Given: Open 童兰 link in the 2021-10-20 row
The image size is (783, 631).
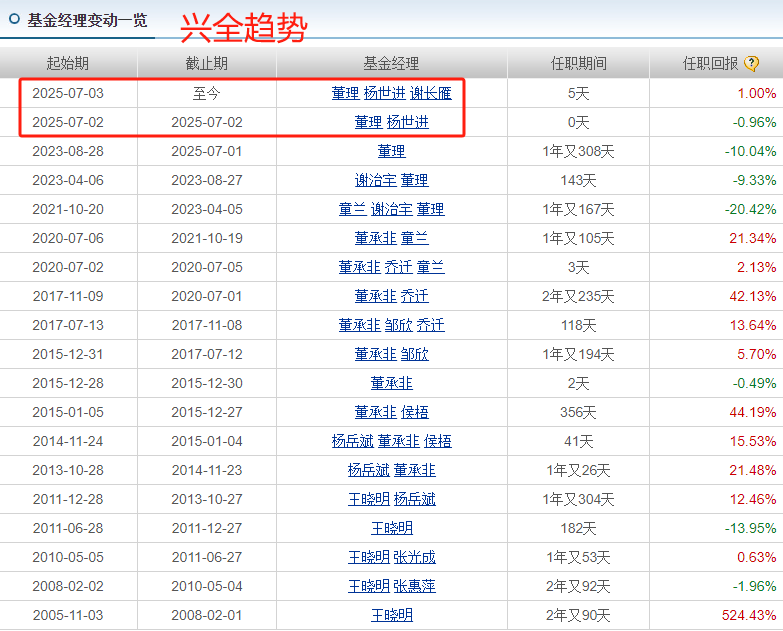Looking at the screenshot, I should coord(353,209).
